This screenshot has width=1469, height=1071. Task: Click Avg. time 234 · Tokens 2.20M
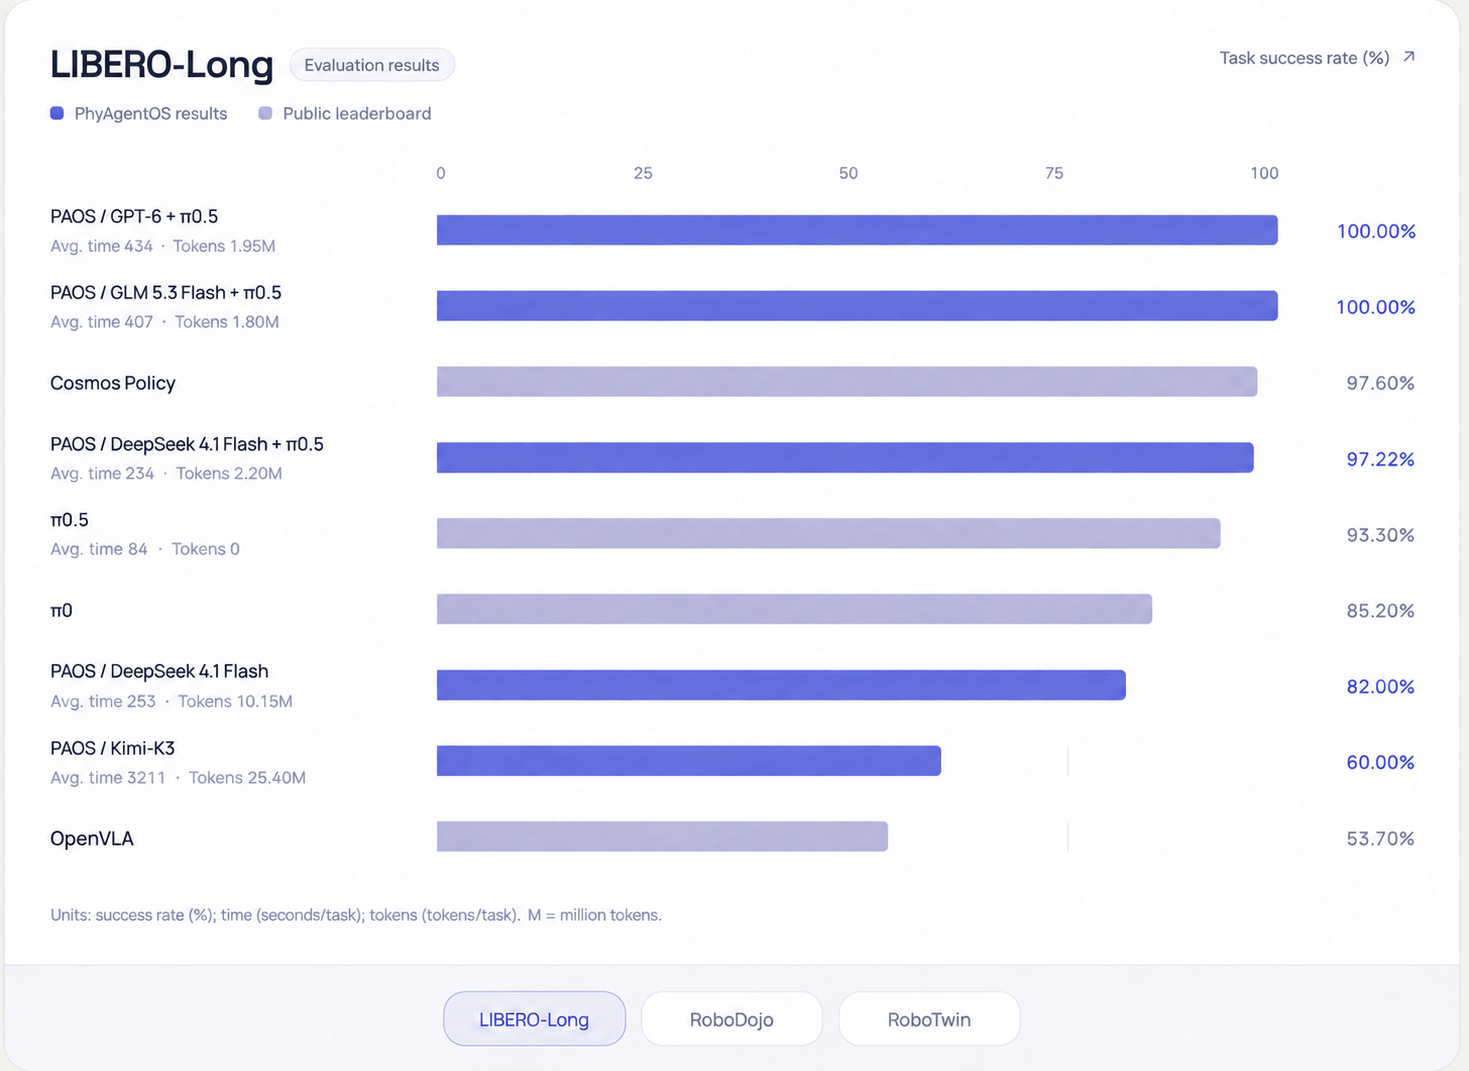point(166,473)
